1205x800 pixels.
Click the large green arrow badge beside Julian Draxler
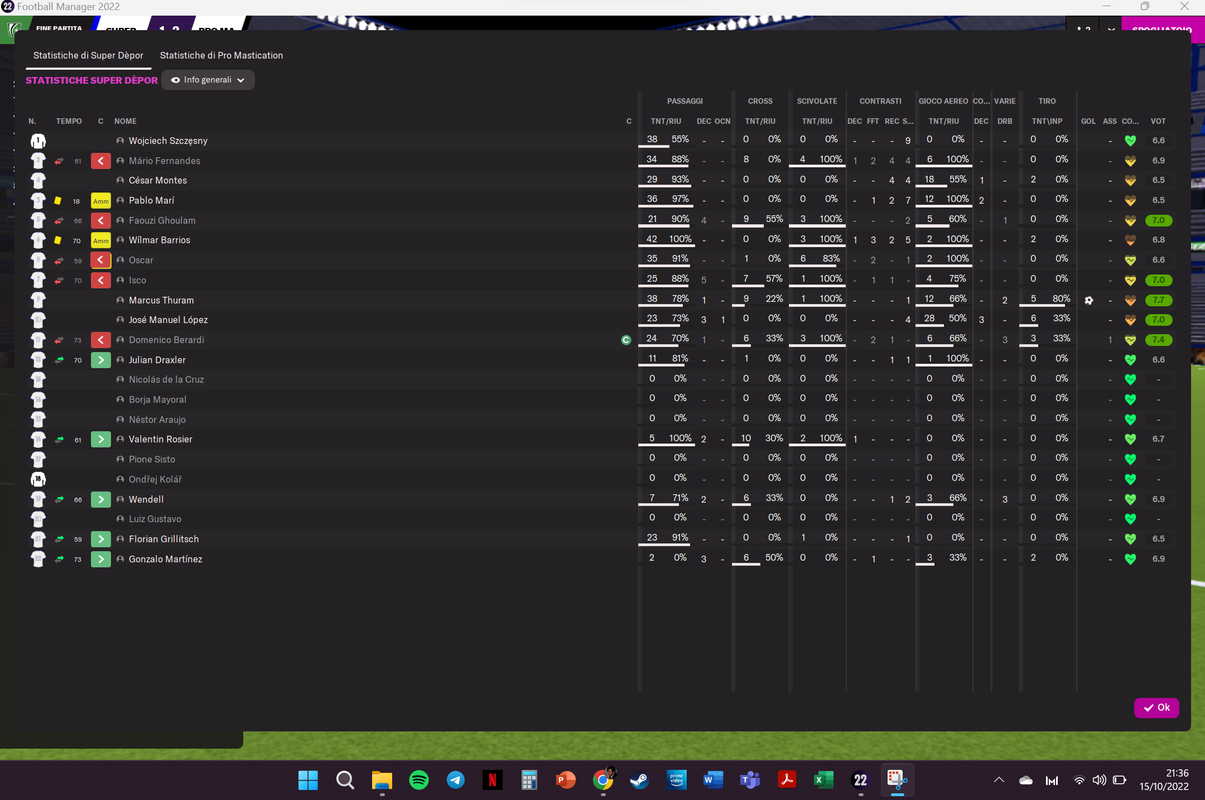(x=100, y=360)
